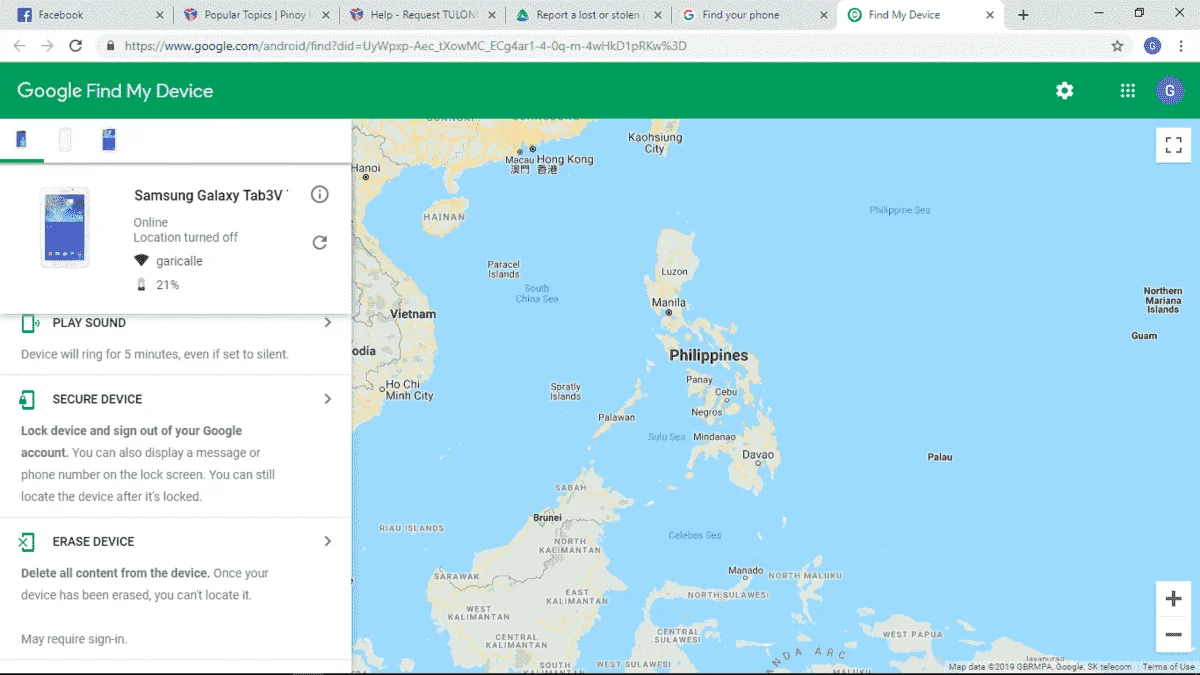
Task: Click Davao label on the map
Action: 758,455
